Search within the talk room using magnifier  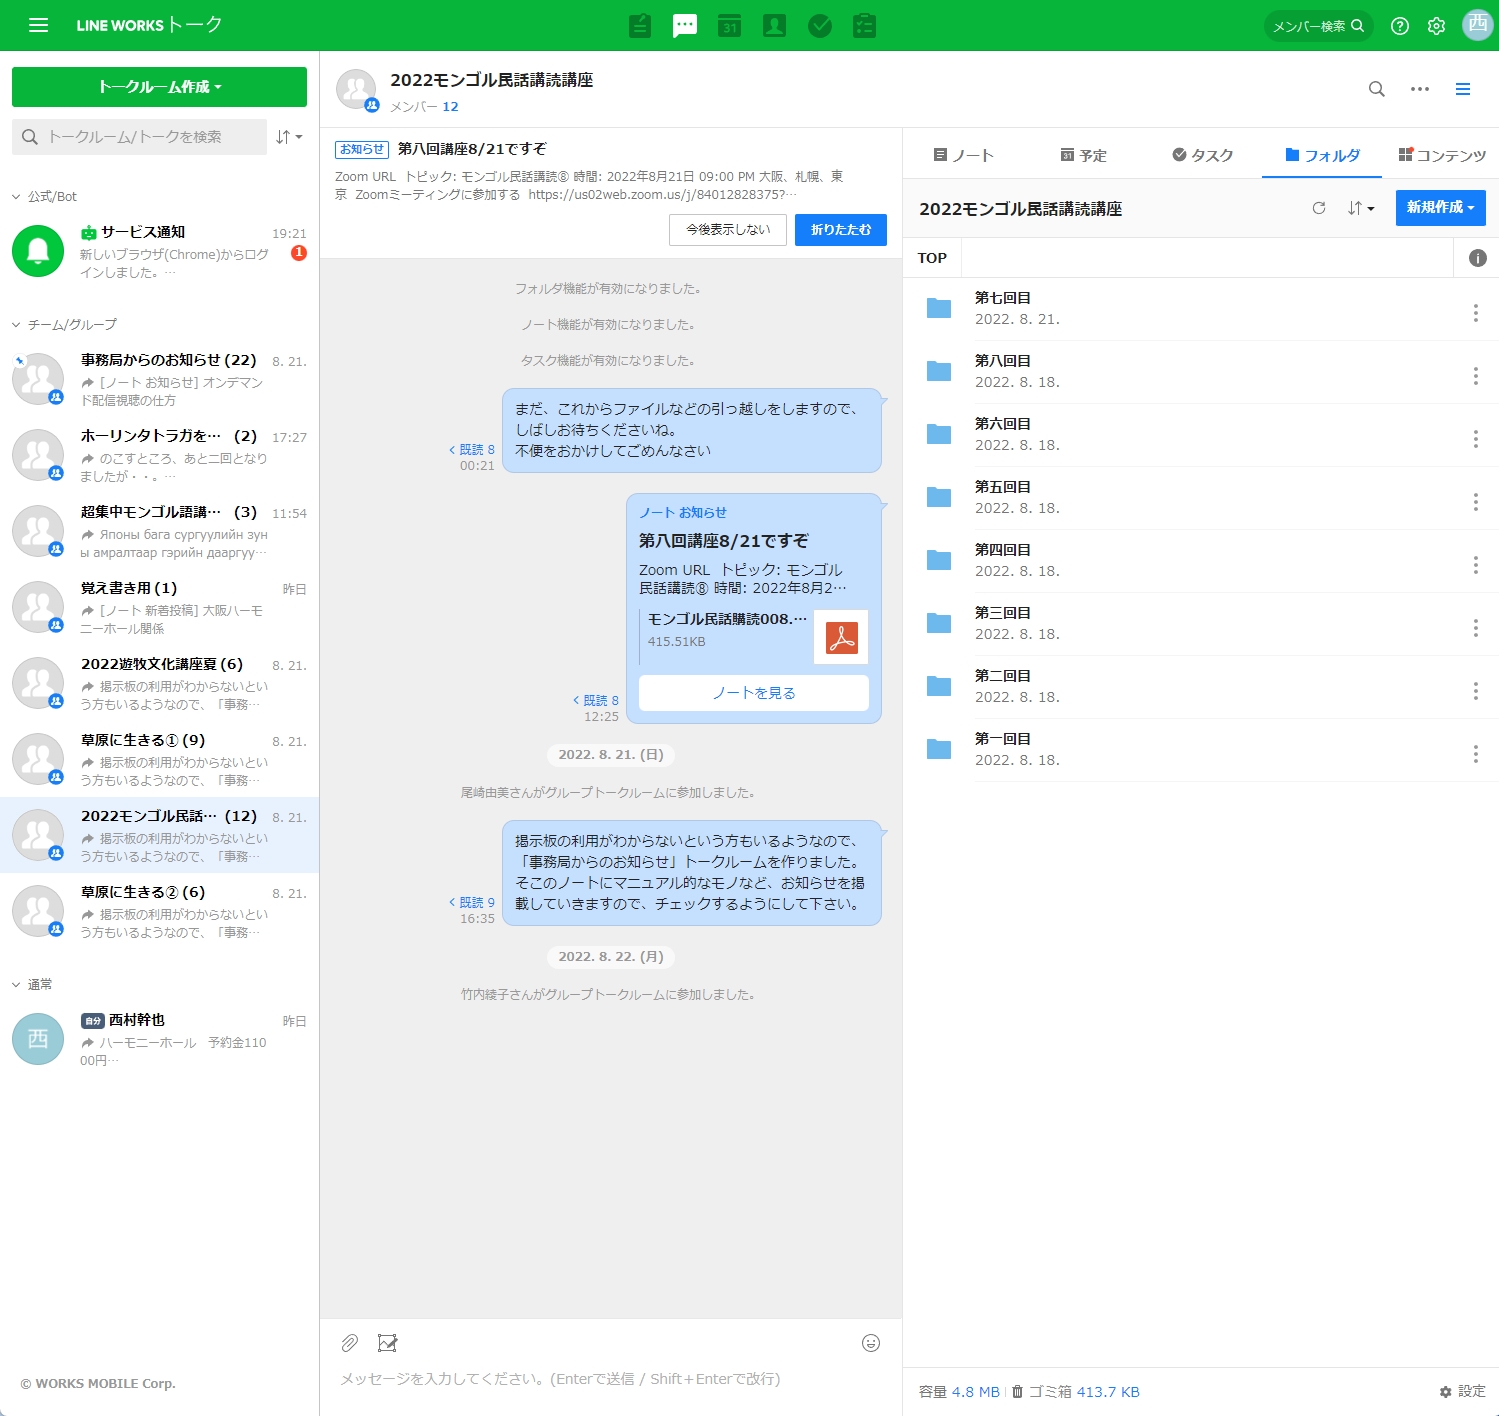[1377, 89]
